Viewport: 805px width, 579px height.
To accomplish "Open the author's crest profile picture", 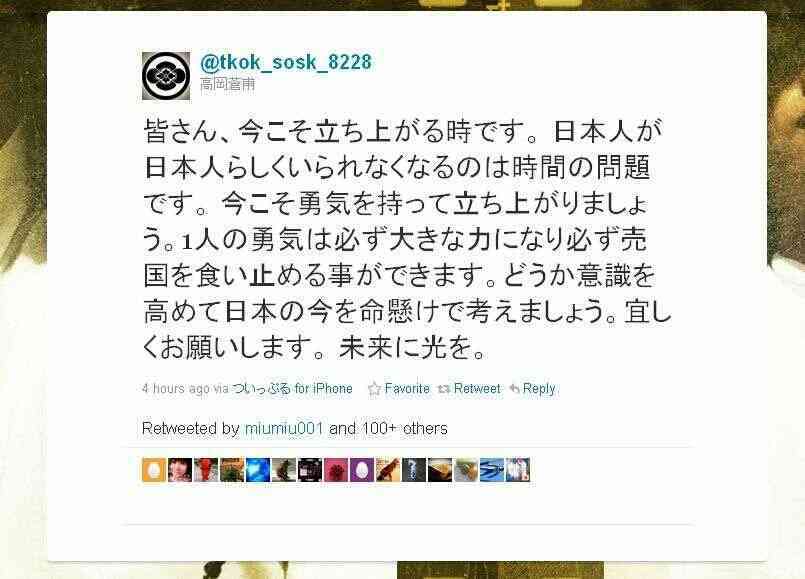I will coord(166,75).
